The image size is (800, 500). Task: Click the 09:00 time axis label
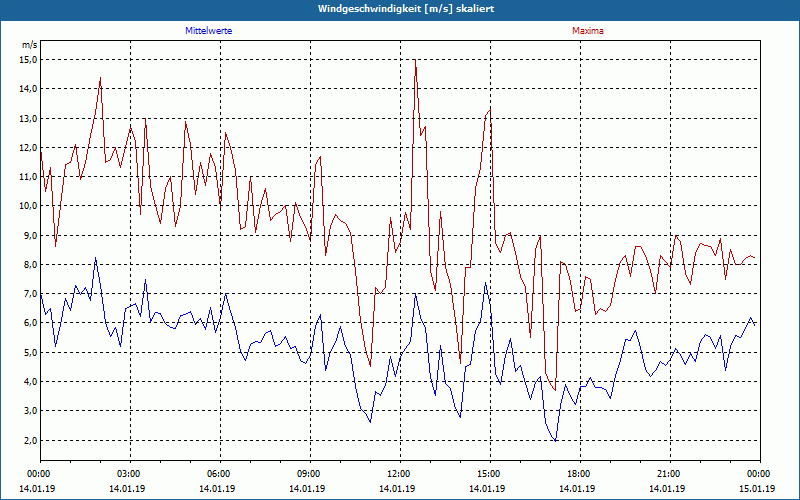click(x=310, y=474)
